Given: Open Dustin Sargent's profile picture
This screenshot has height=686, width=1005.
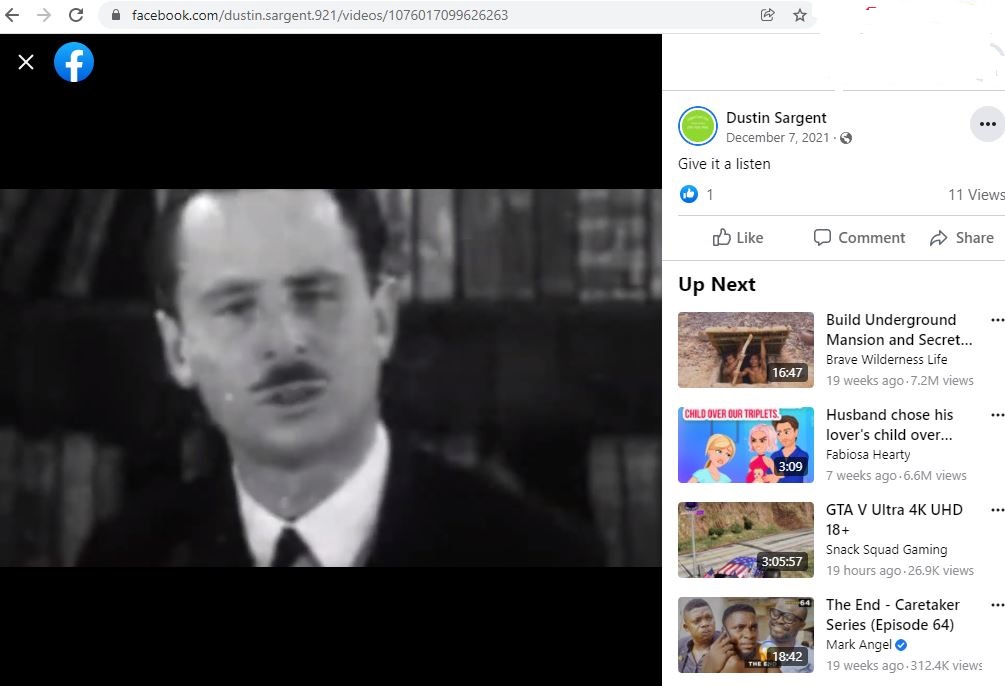Looking at the screenshot, I should (697, 126).
